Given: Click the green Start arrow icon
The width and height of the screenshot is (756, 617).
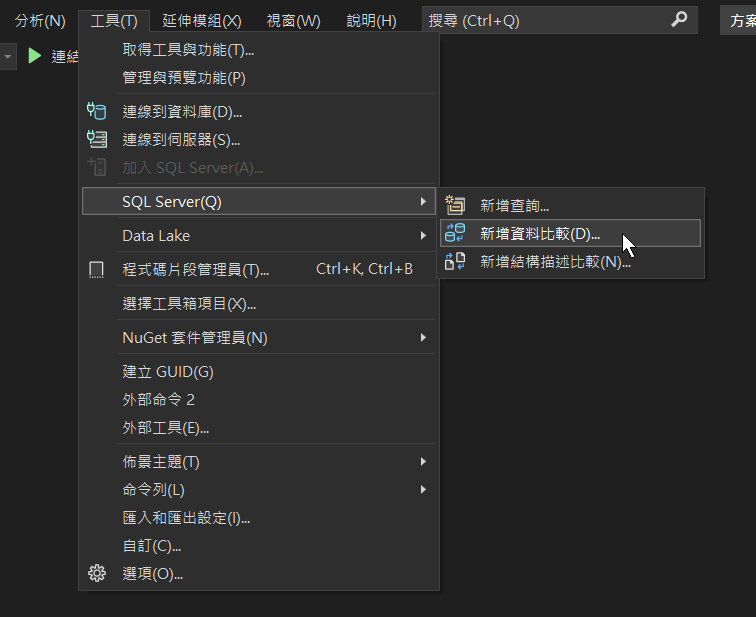Looking at the screenshot, I should 35,56.
